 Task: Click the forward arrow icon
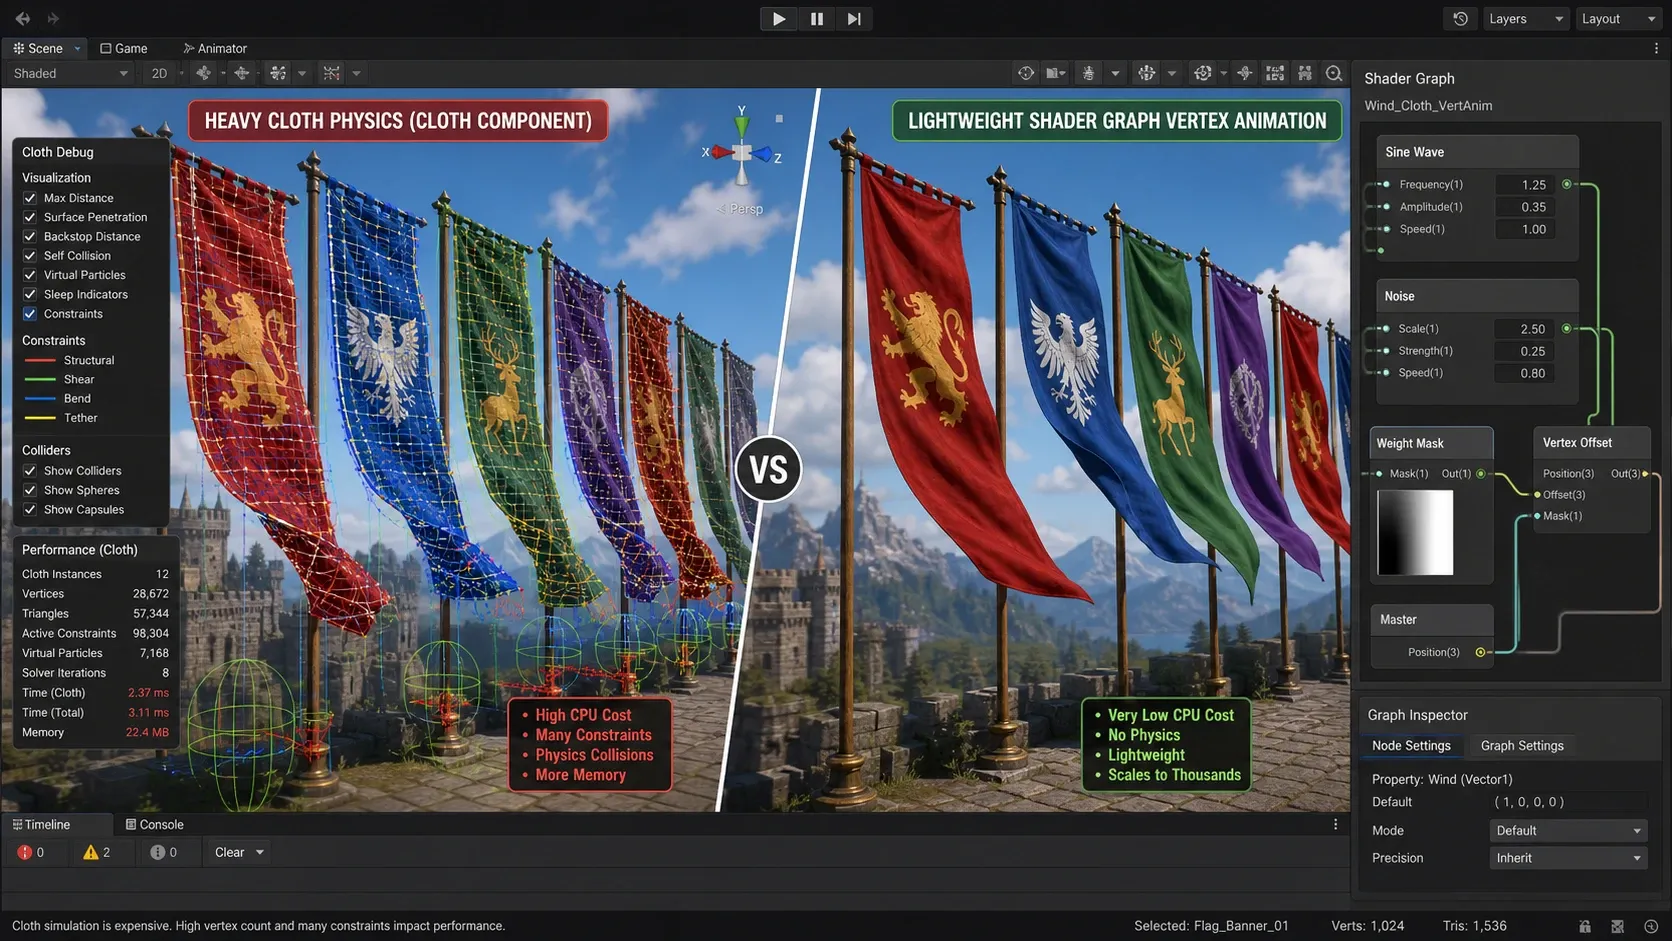53,18
